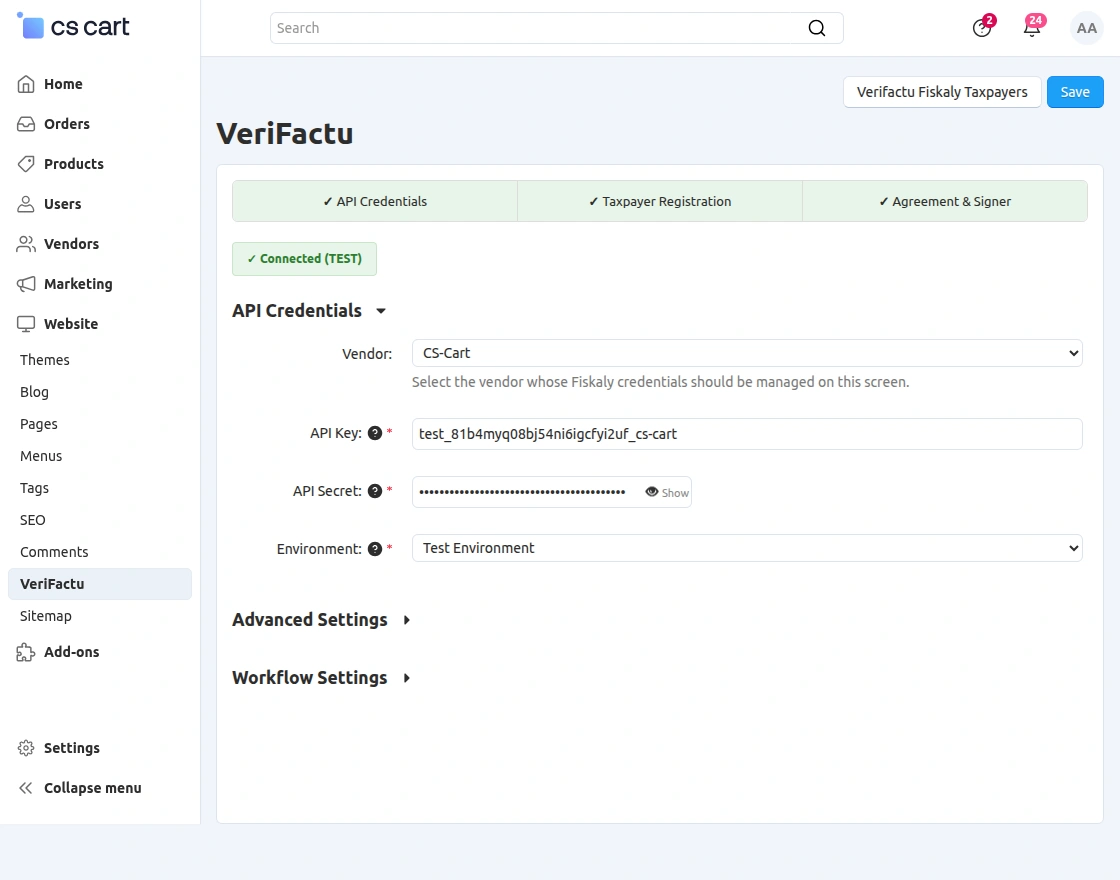Open the Menus submenu item
Screen dimensions: 1120x880
41,456
